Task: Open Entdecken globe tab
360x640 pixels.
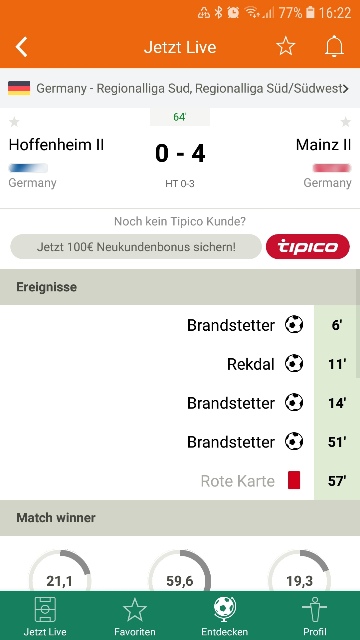Action: tap(224, 616)
